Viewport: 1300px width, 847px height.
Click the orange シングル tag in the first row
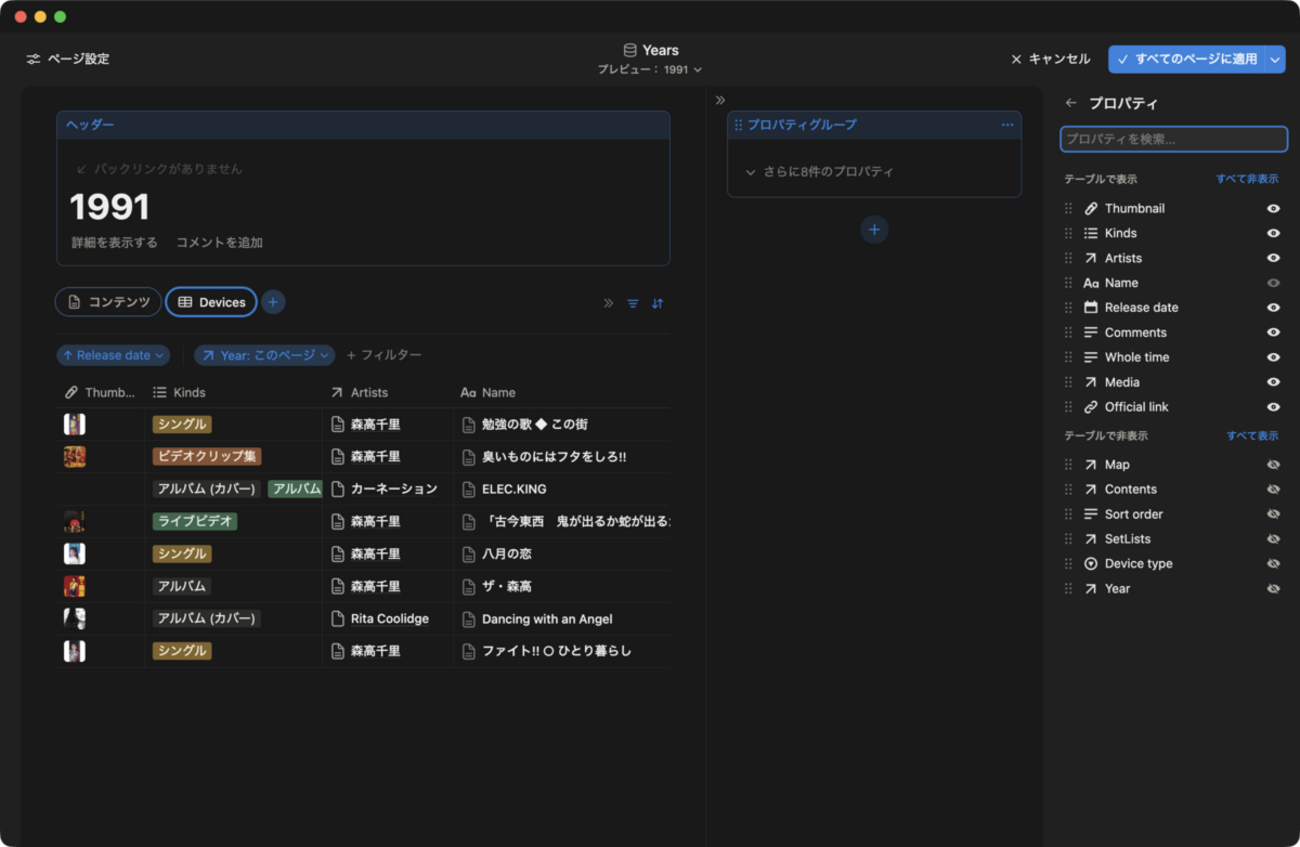(x=181, y=424)
